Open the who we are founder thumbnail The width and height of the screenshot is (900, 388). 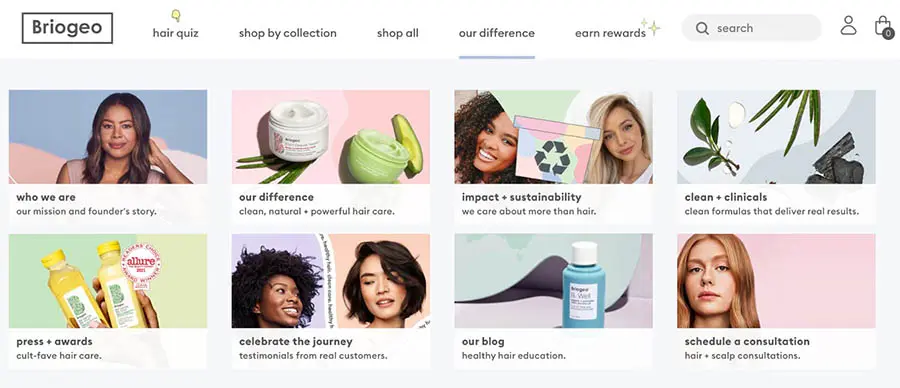point(108,137)
